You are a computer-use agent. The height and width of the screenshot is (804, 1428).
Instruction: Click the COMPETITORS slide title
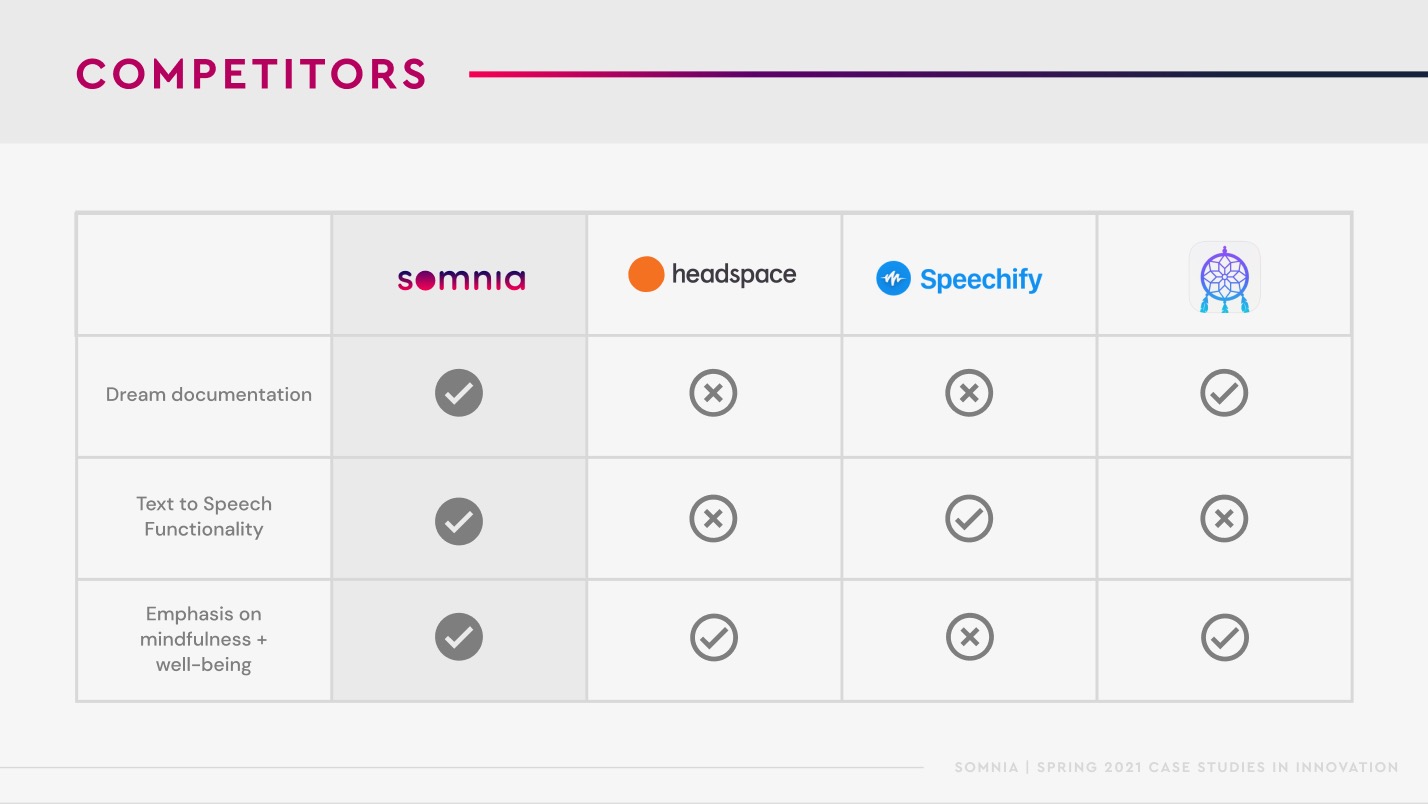(x=252, y=74)
